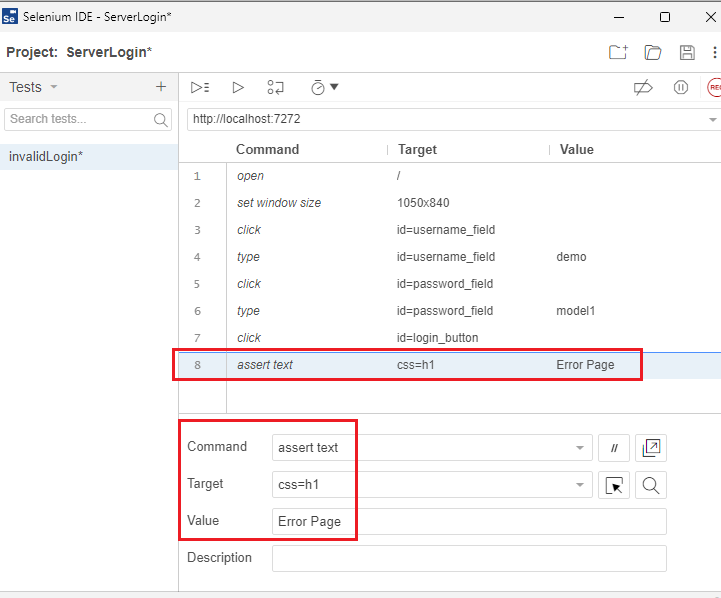
Task: Select row 4 type command
Action: pos(450,257)
